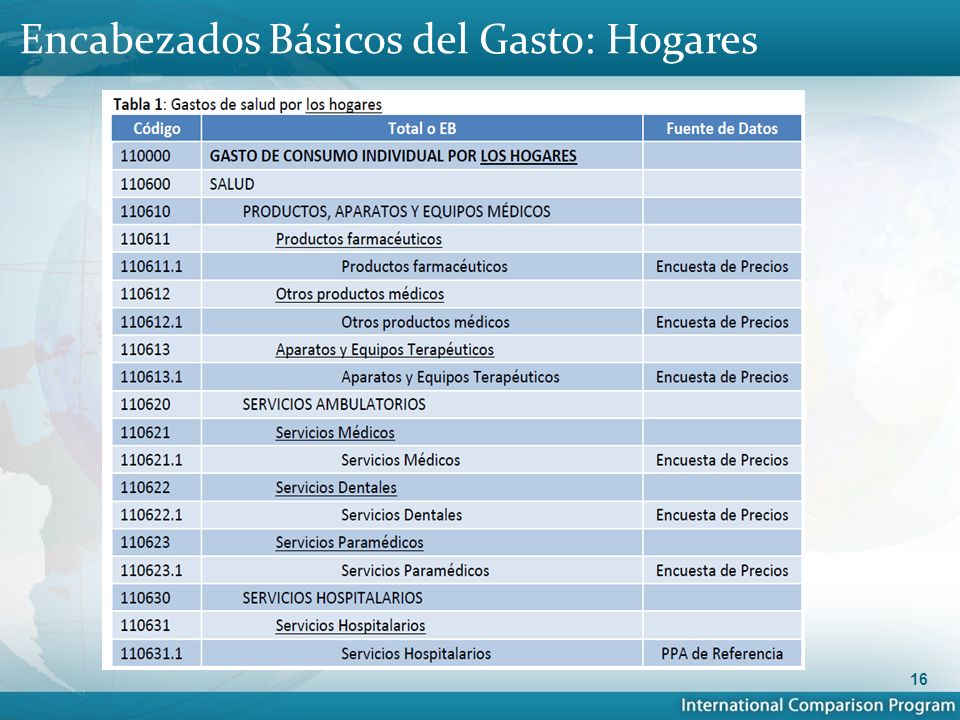The height and width of the screenshot is (720, 960).
Task: Click 'SERVICIOS HOSPITALARIOS' row label
Action: pos(332,598)
